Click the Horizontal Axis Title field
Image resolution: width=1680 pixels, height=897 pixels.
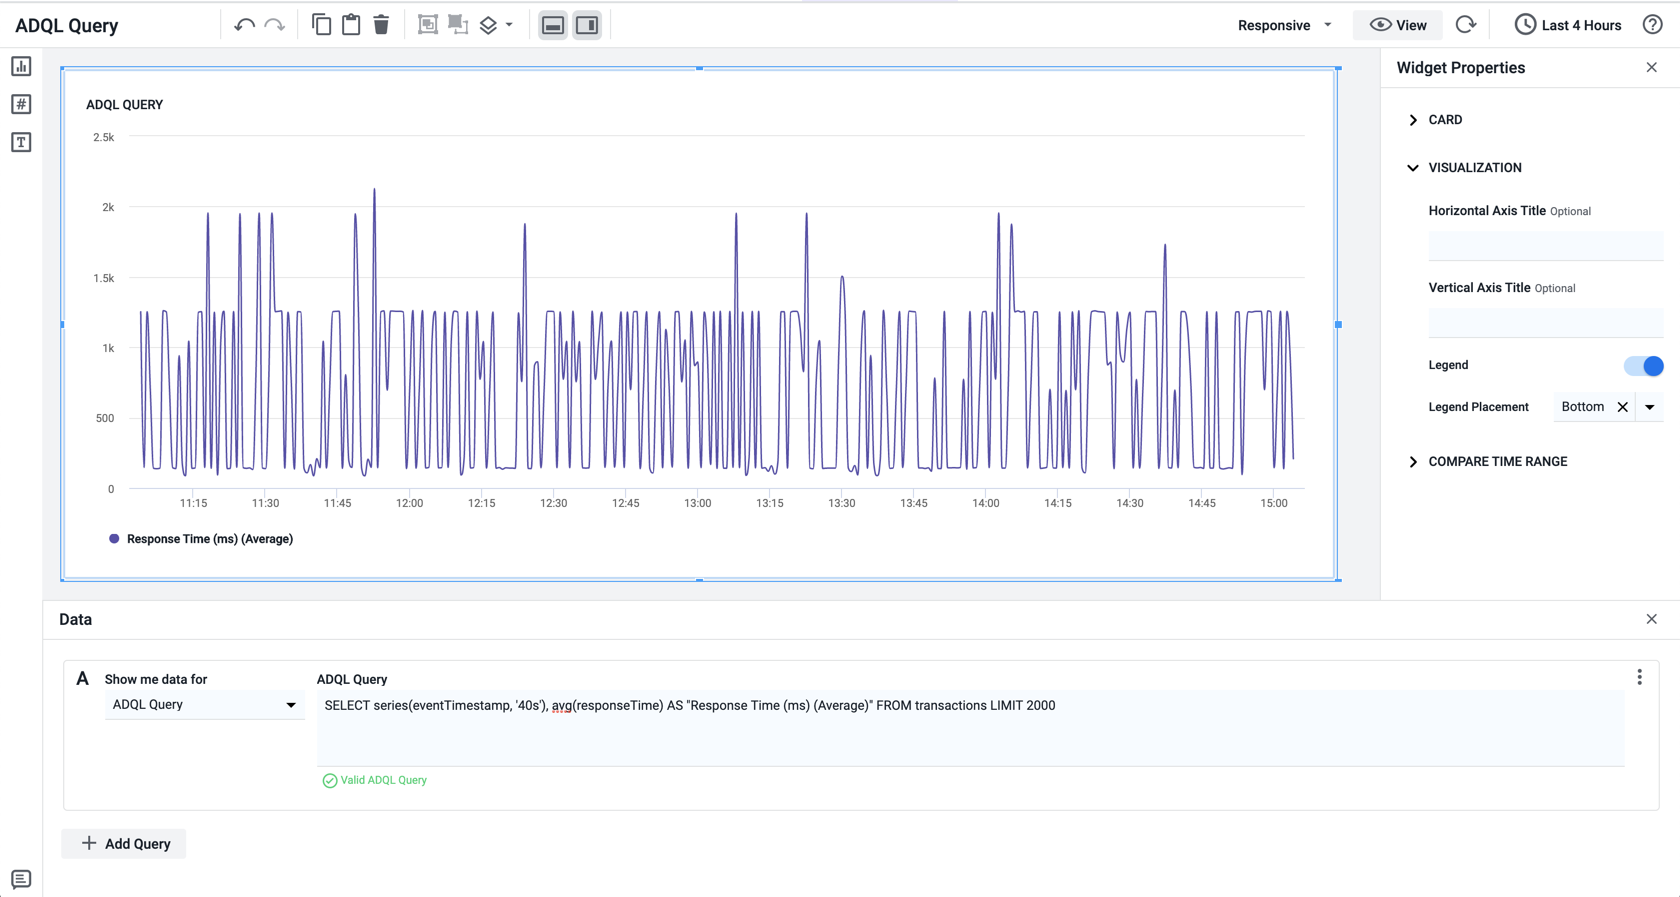[1545, 245]
